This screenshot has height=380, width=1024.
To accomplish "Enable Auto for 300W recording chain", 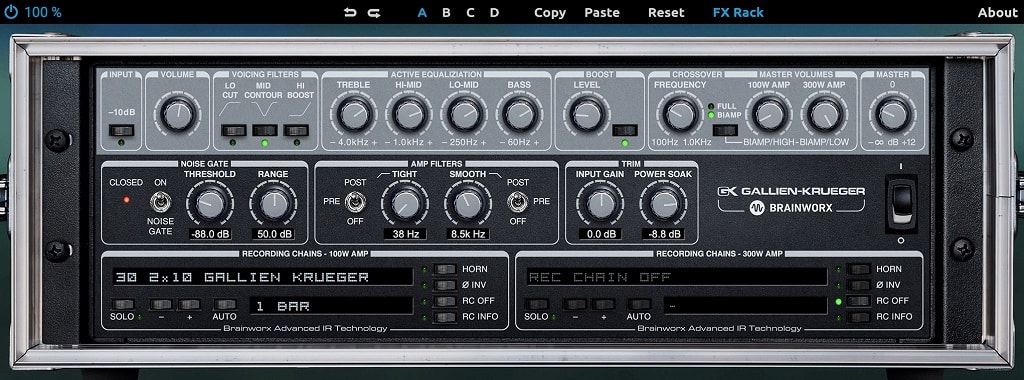I will tap(639, 304).
